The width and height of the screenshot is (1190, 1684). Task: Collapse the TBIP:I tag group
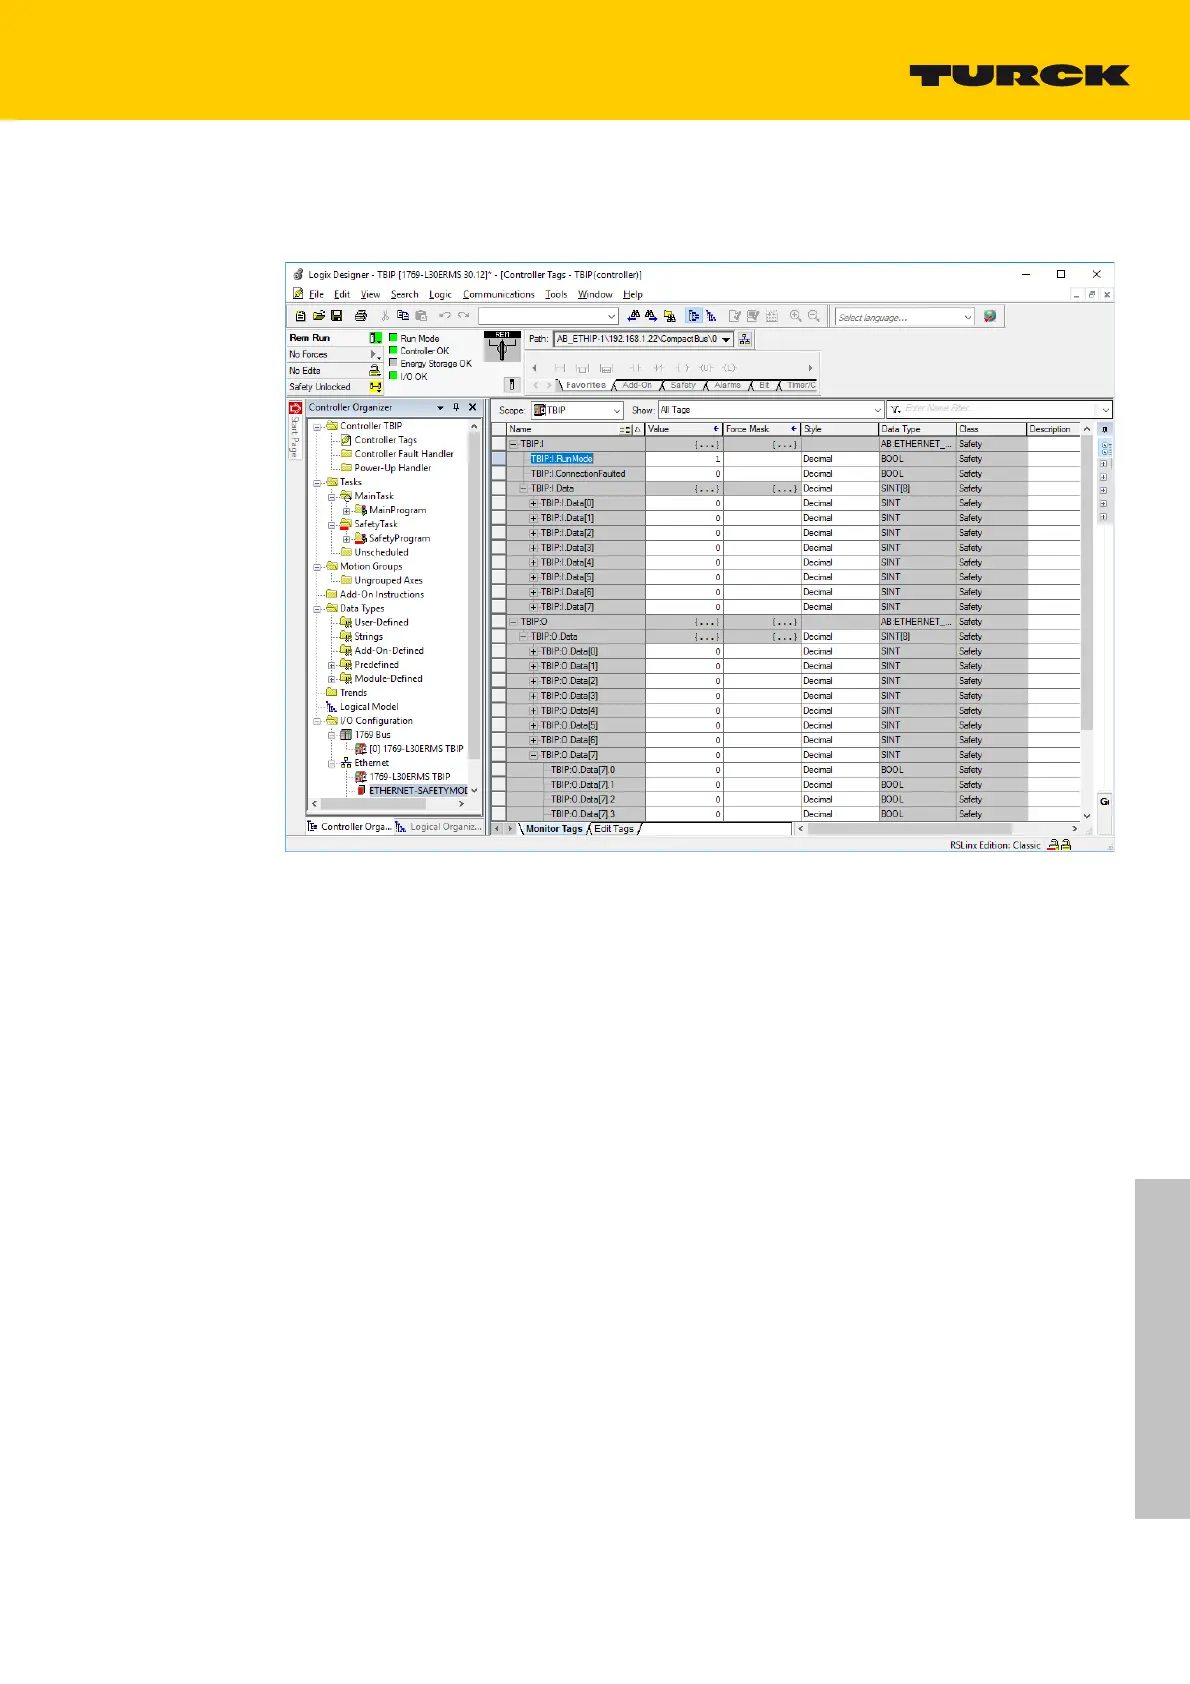[514, 444]
